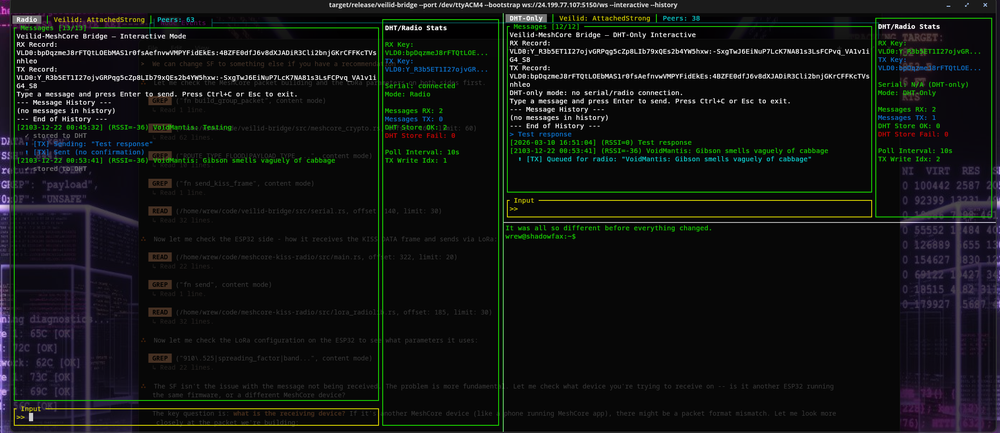Select the DHT-Only mode tab
This screenshot has height=433, width=1000.
point(526,19)
